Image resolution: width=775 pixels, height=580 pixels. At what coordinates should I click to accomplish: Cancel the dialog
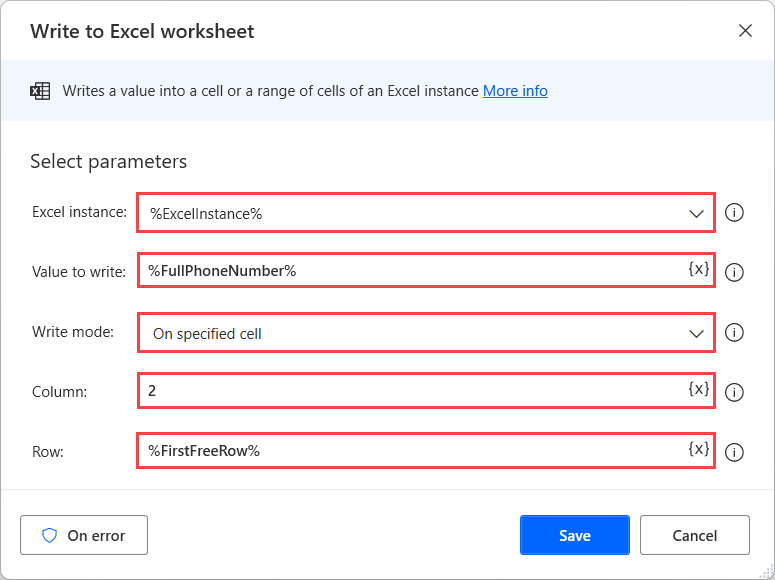[x=694, y=535]
